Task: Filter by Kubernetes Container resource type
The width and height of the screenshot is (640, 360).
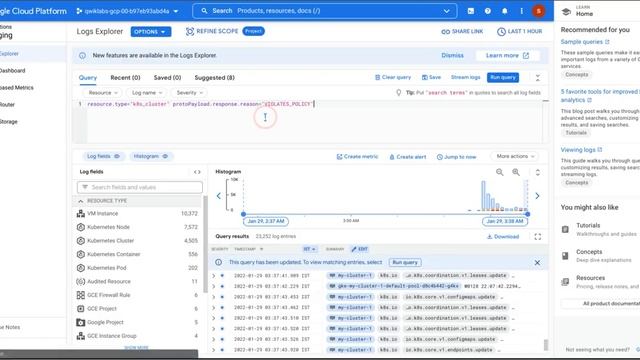Action: [137, 254]
